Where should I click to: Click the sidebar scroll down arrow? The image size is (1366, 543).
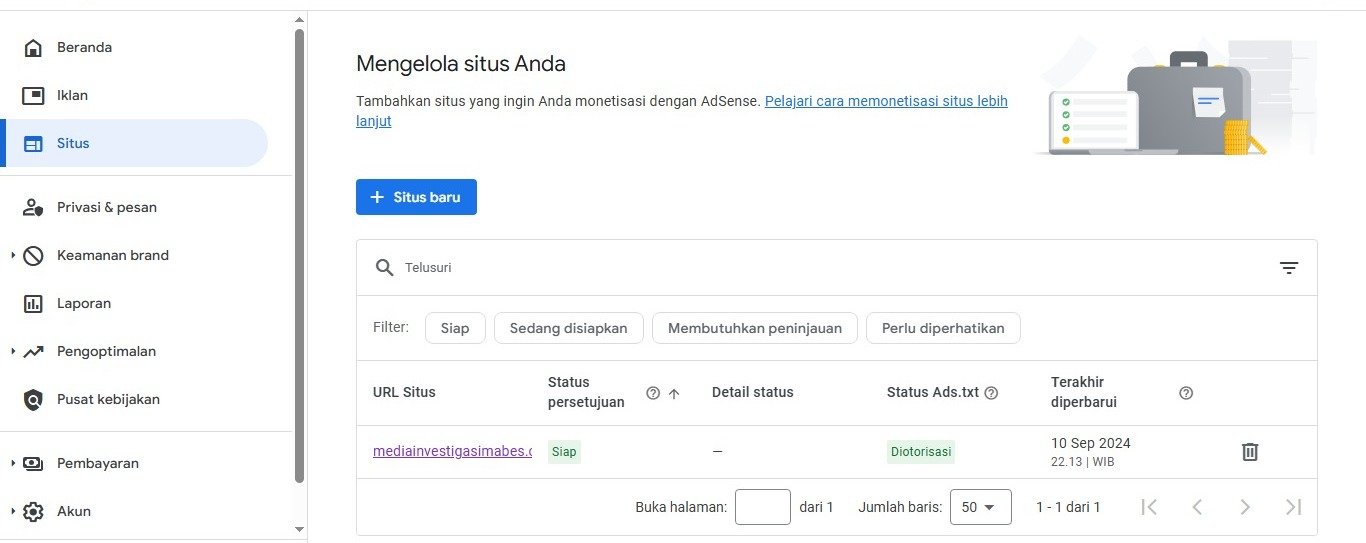click(x=300, y=528)
